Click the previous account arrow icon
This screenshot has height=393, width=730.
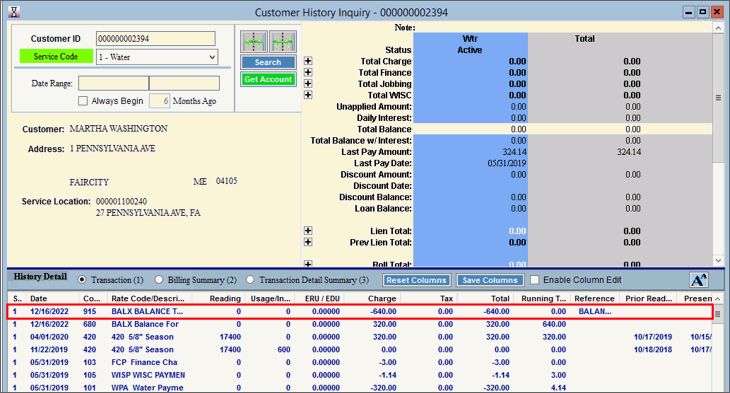[254, 42]
